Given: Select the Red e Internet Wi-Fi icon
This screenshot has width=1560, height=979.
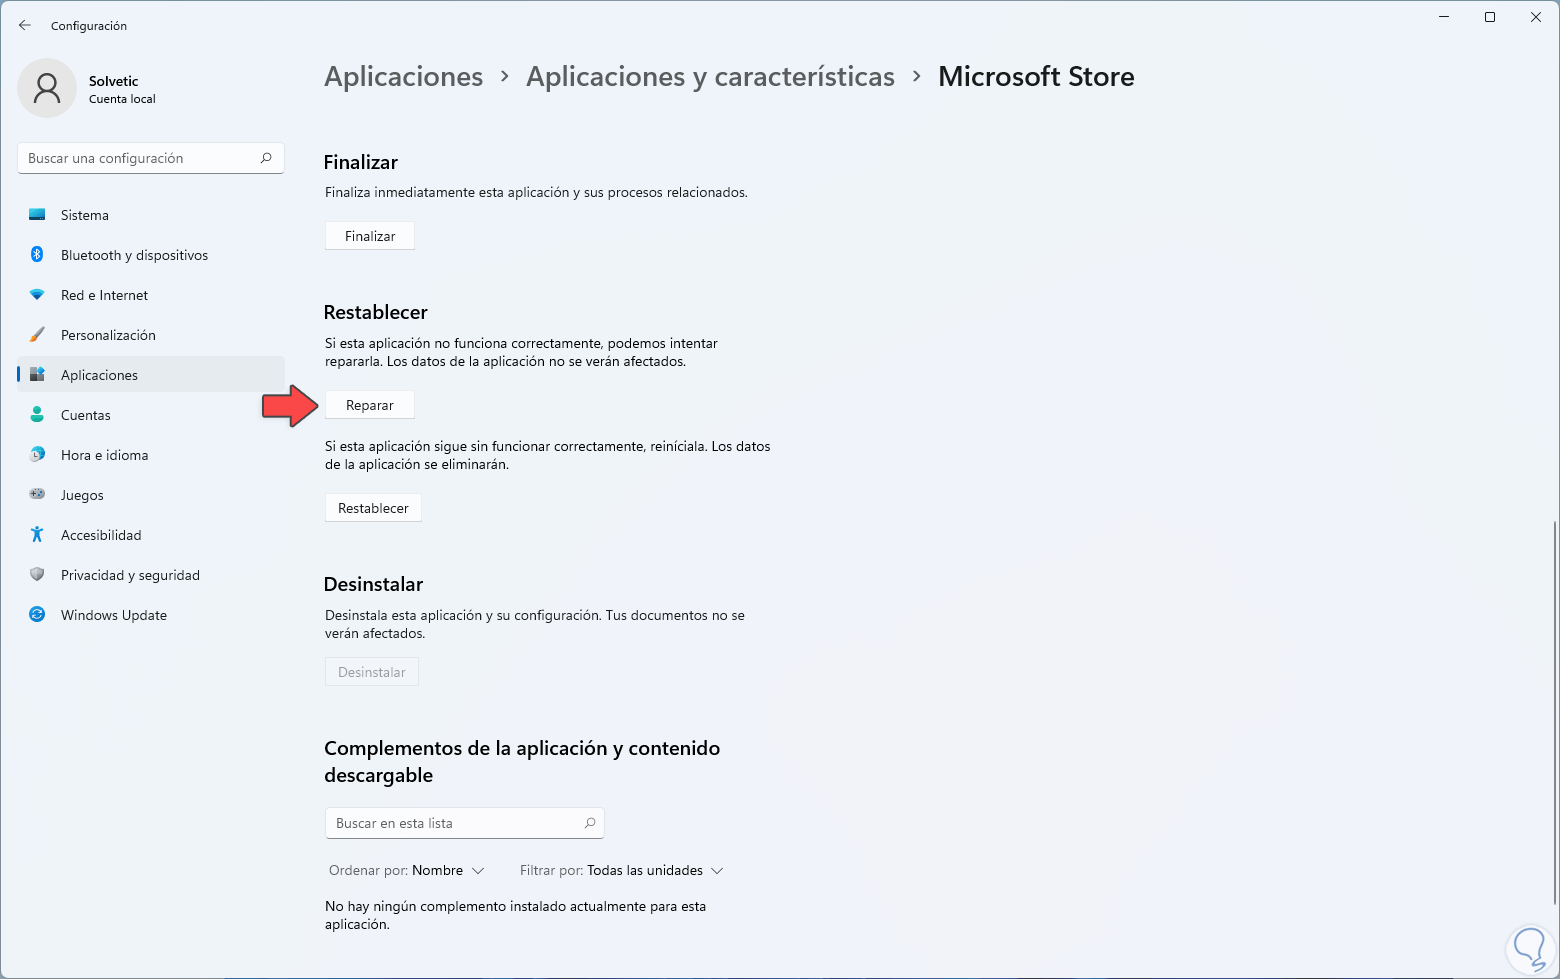Looking at the screenshot, I should [x=37, y=295].
